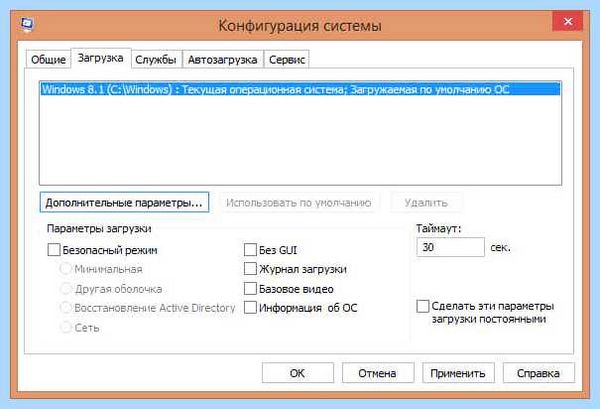This screenshot has height=409, width=600.
Task: Select the Сеть radio option
Action: (x=65, y=328)
